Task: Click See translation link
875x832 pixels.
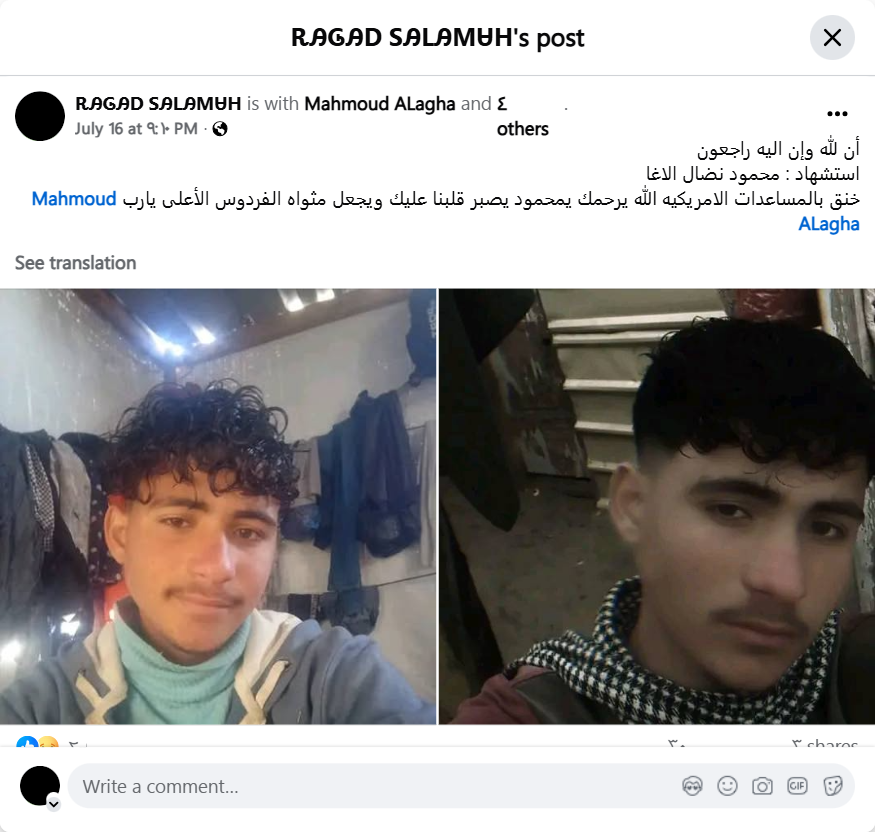Action: [x=75, y=263]
